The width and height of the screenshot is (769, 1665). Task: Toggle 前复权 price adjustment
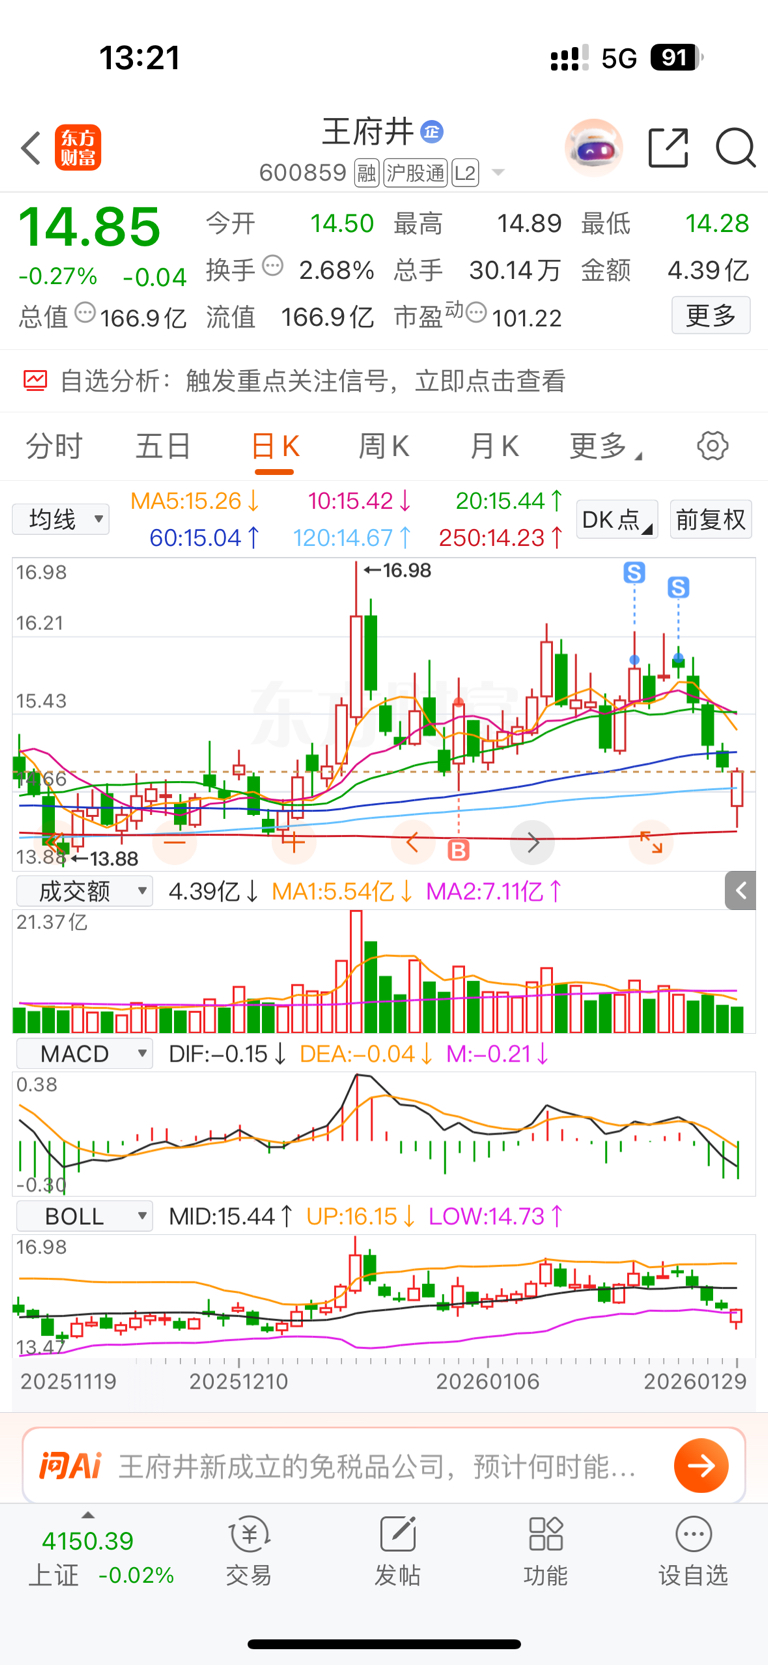click(711, 520)
